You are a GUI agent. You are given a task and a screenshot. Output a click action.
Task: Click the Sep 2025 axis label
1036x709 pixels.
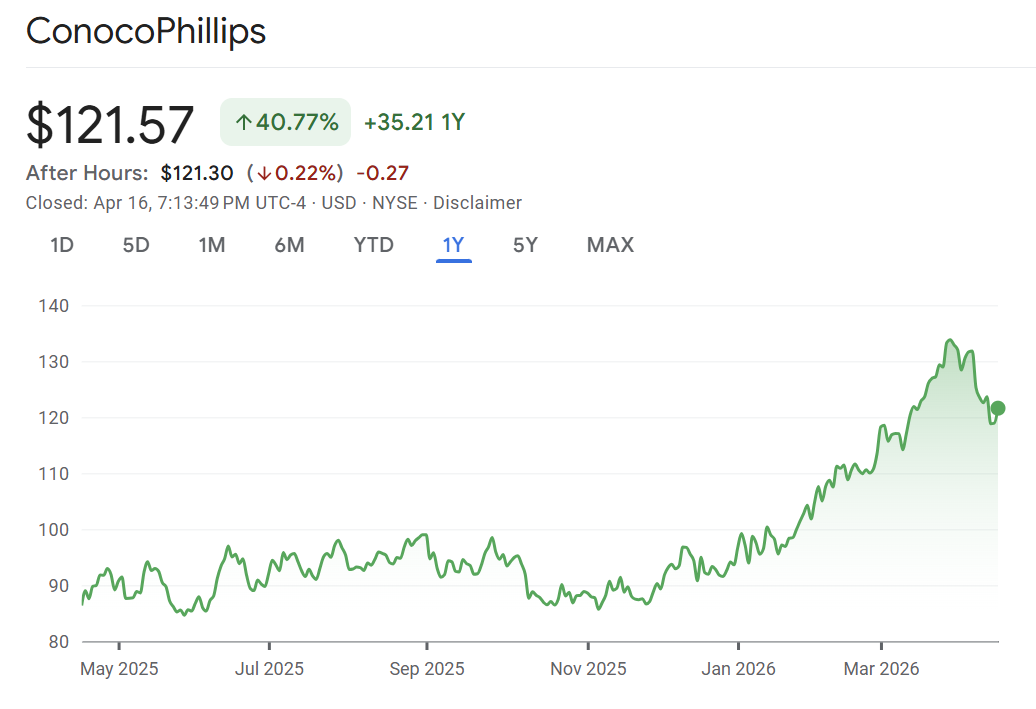(x=426, y=669)
